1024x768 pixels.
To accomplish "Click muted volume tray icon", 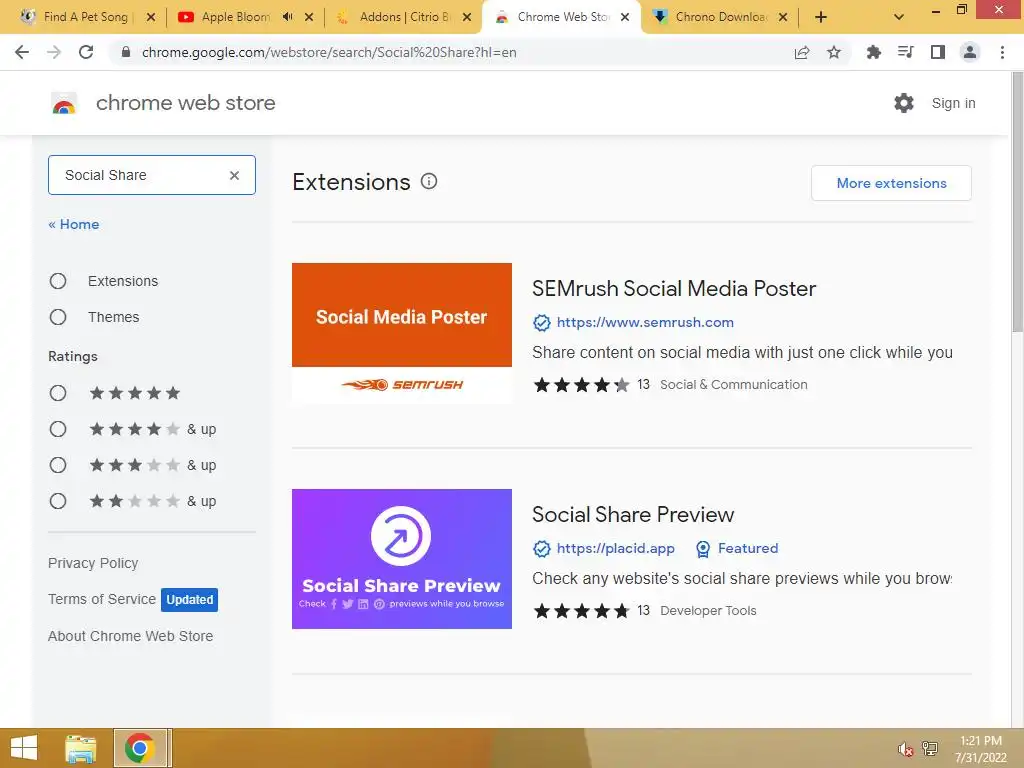I will pyautogui.click(x=905, y=749).
